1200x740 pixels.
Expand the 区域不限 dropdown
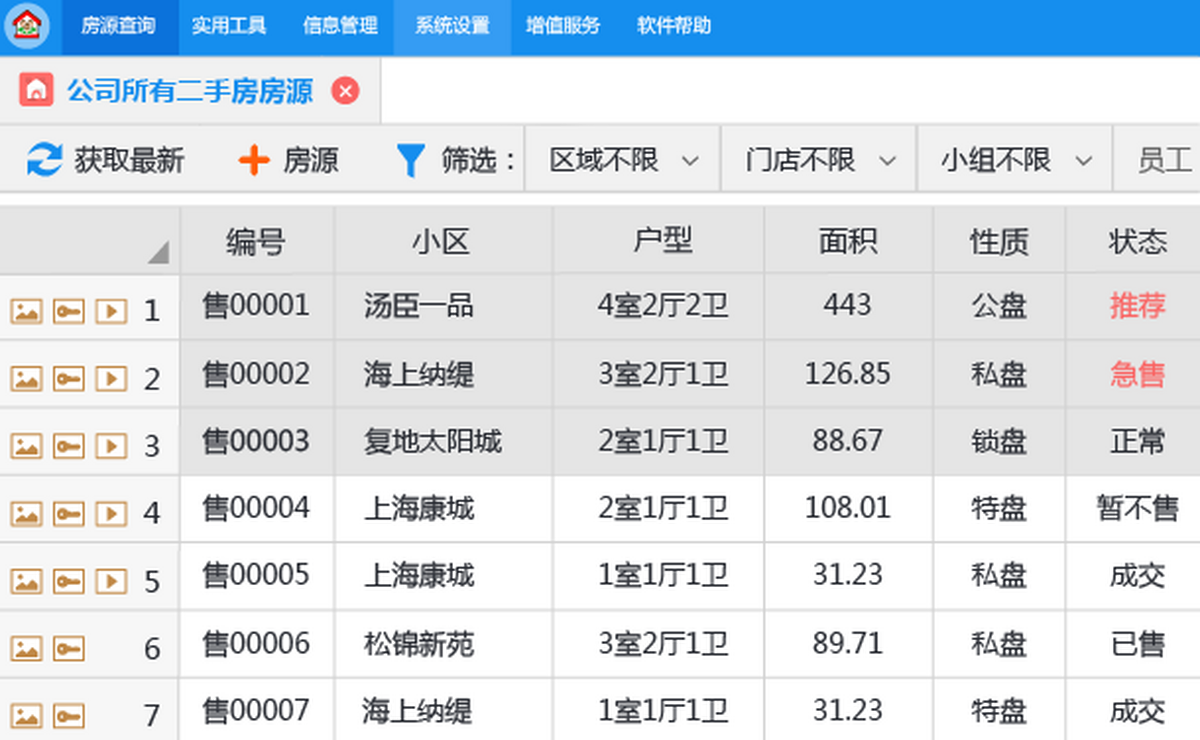[x=622, y=160]
